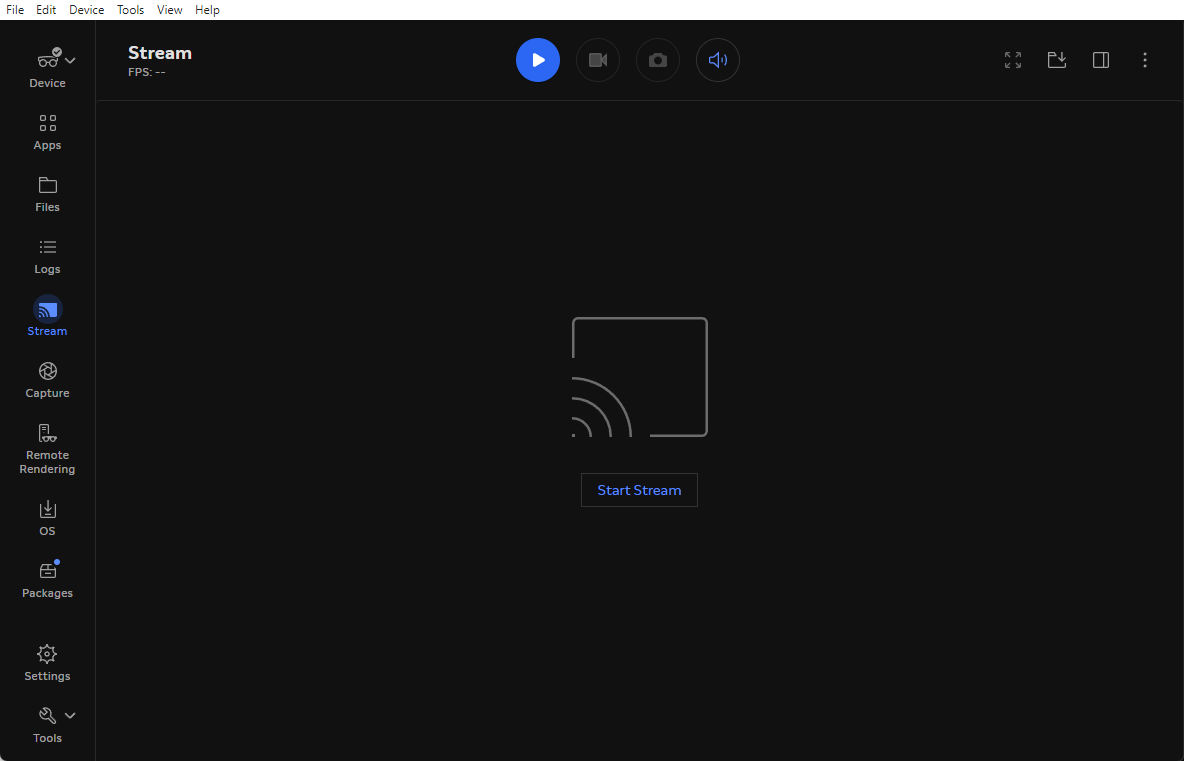Take a screenshot with the camera icon

pyautogui.click(x=657, y=60)
